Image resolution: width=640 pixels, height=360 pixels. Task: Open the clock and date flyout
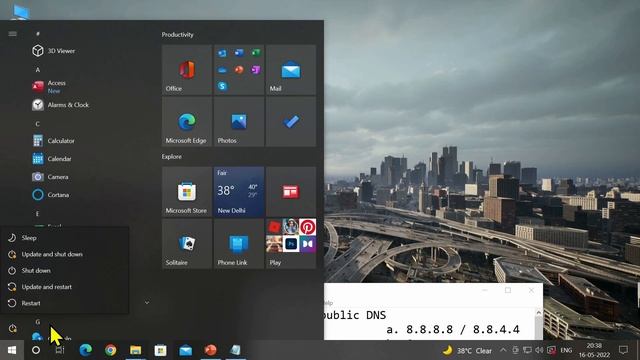tap(594, 350)
